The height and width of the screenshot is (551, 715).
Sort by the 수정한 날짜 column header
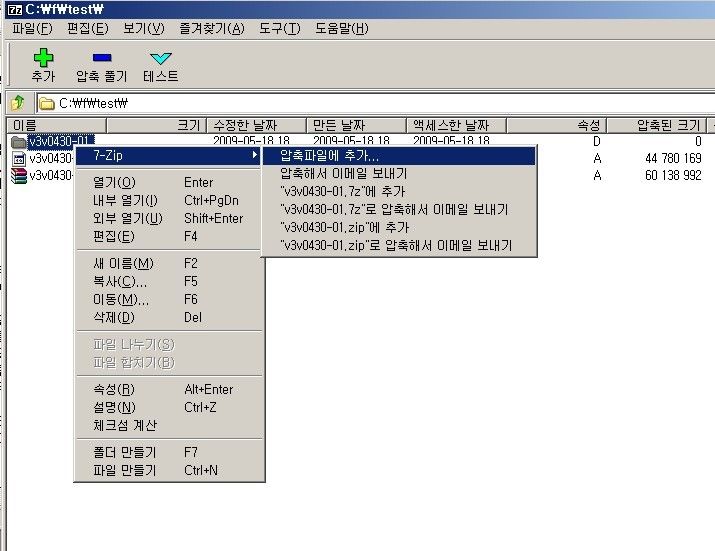(x=256, y=125)
